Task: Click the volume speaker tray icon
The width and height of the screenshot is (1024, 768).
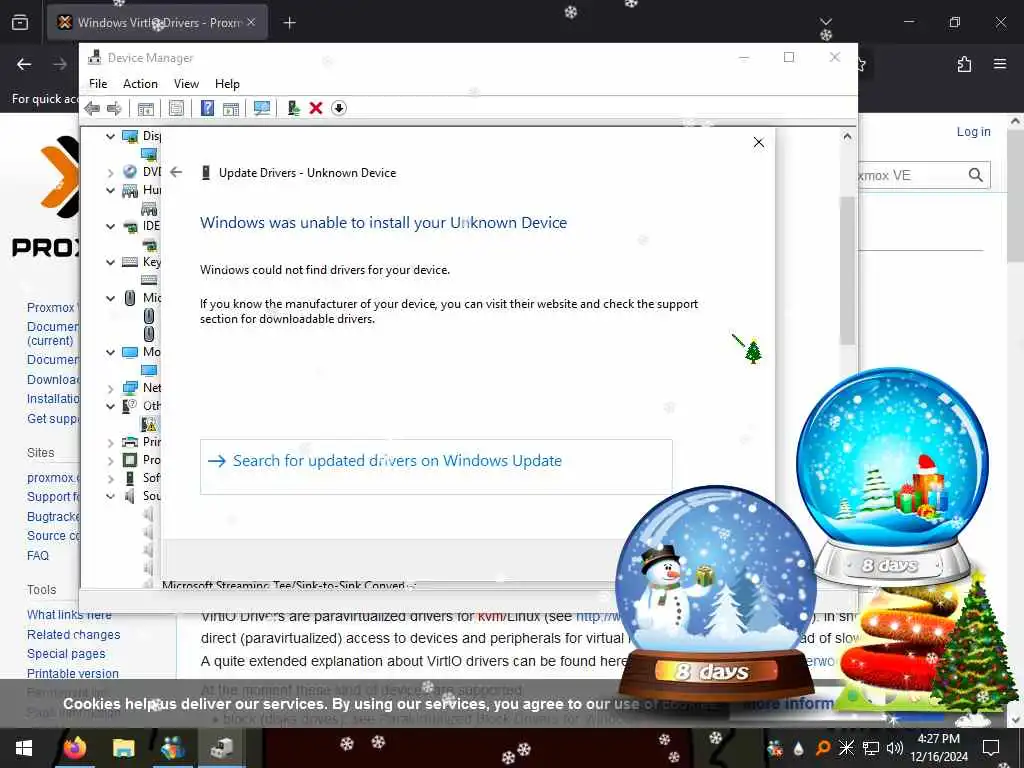Action: coord(895,748)
